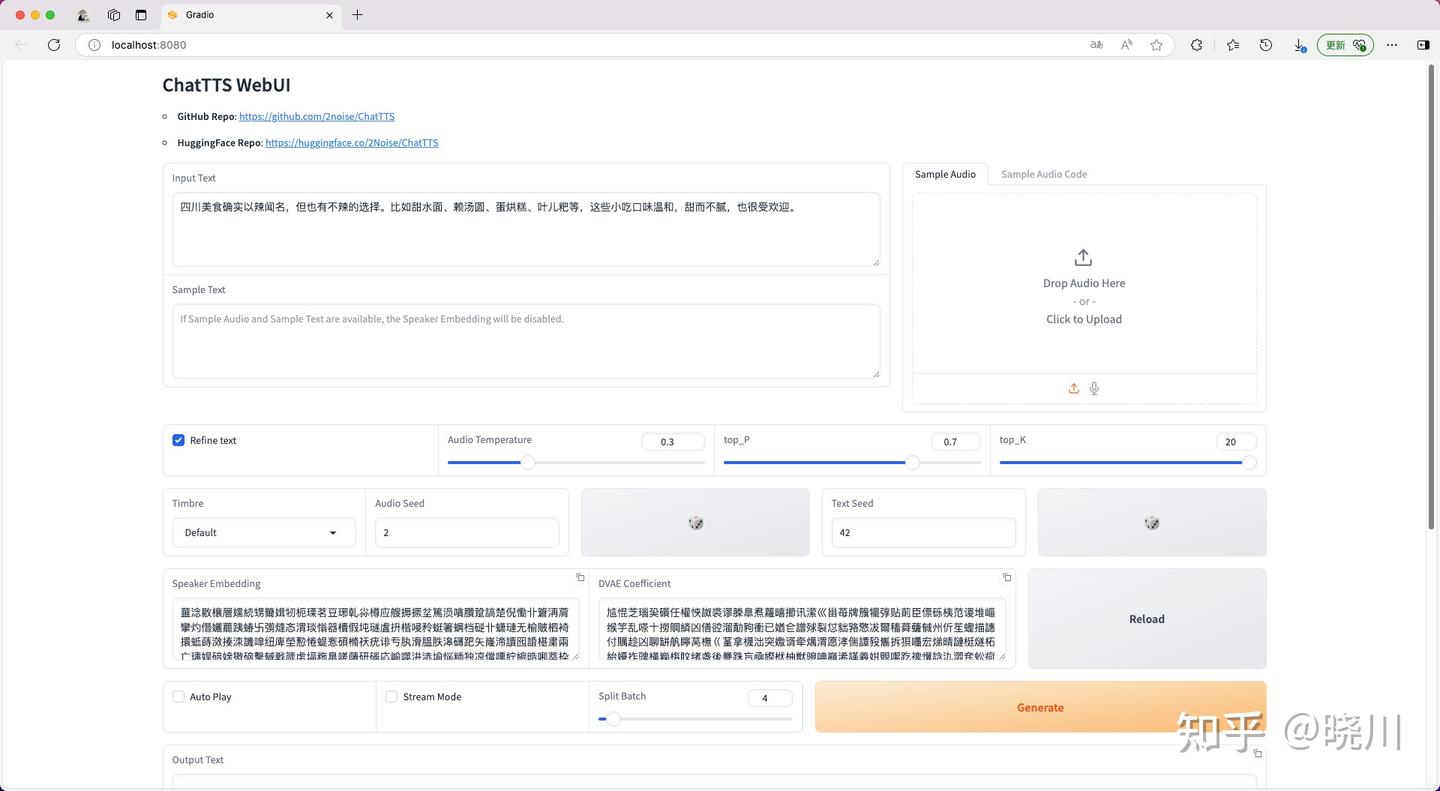Click the read aloud icon in address bar
The height and width of the screenshot is (791, 1440).
1127,45
